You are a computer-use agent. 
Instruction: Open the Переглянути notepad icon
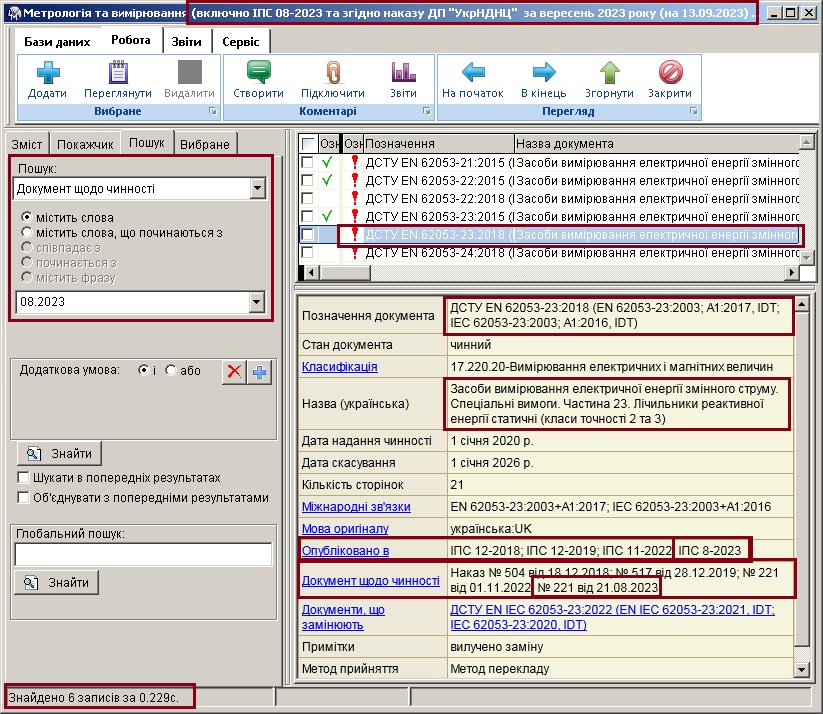point(118,72)
